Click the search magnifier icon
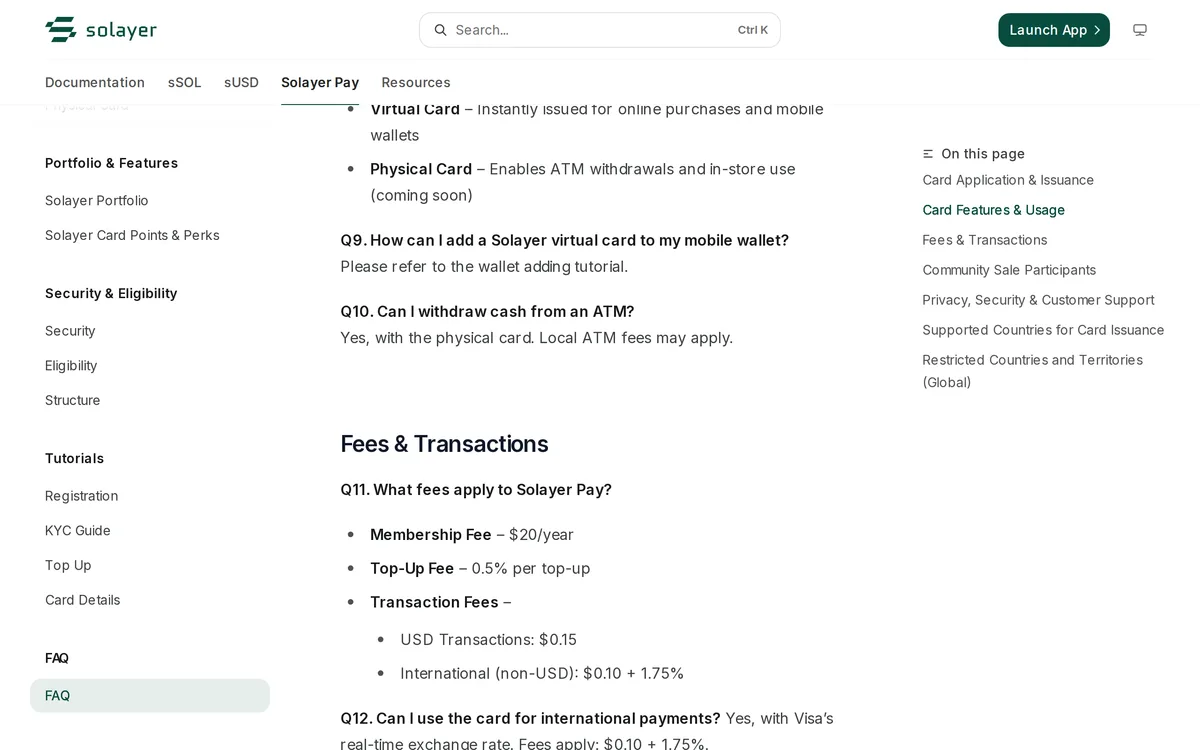This screenshot has height=750, width=1200. 440,30
